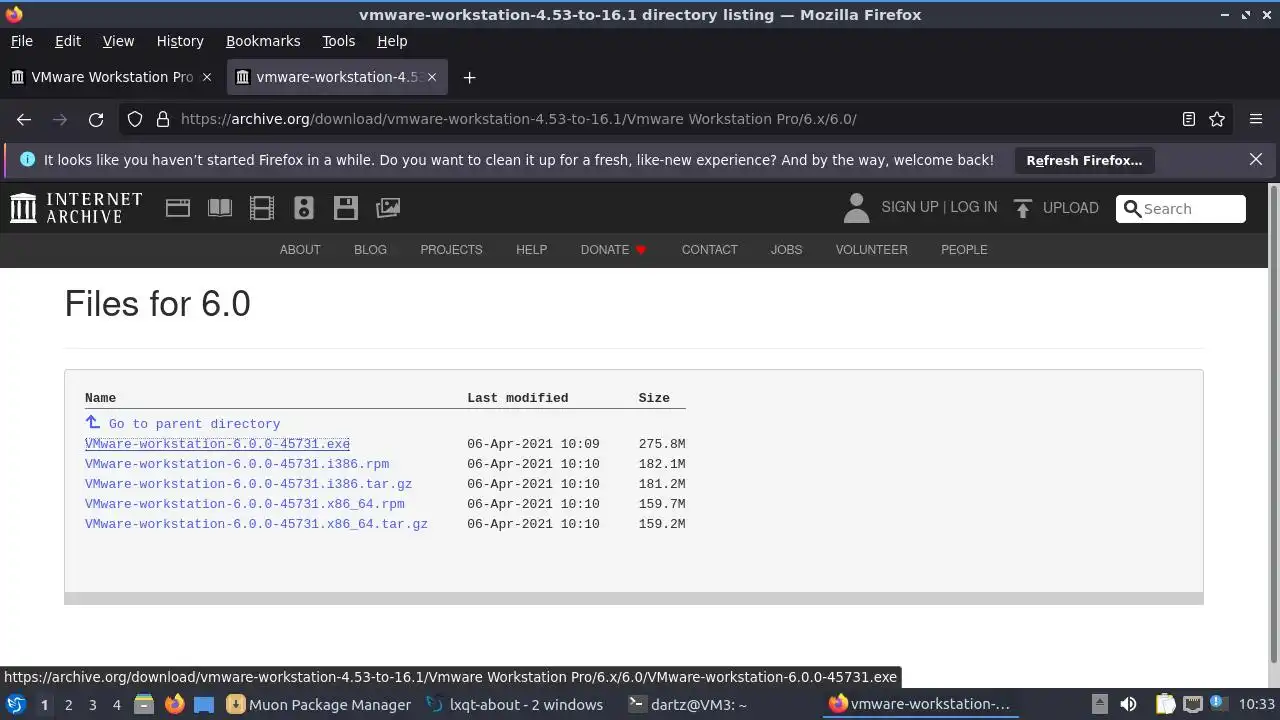Switch to Muon Package Manager taskbar window
Screen dimensions: 1280x720
pos(319,704)
